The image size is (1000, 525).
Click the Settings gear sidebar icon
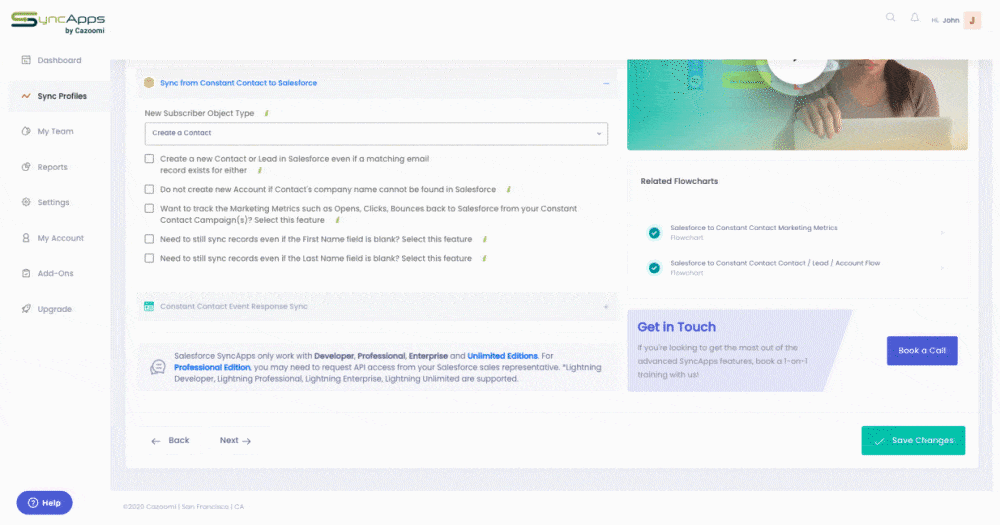26,202
